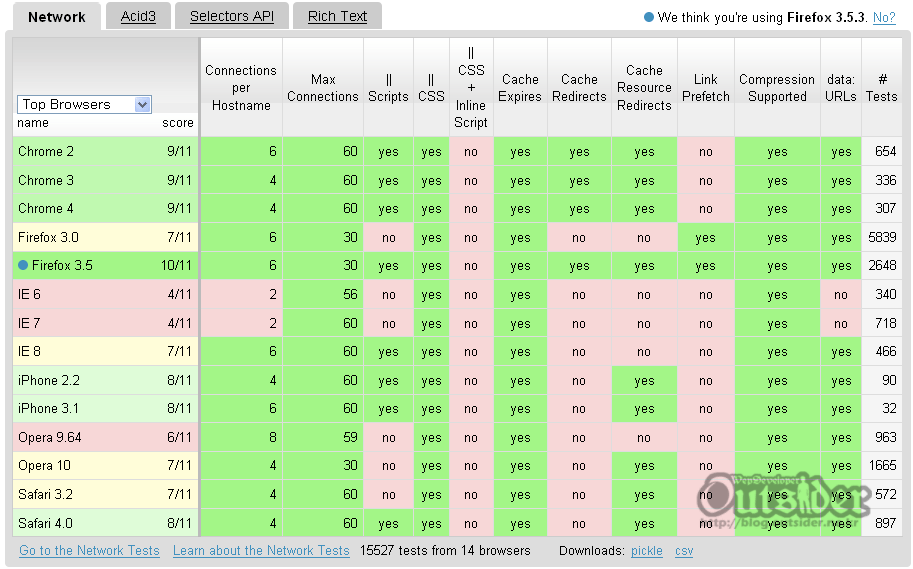Click Cache Resource Redirects 'yes' for iPhone 2.2
Screen dimensions: 913x569
644,380
